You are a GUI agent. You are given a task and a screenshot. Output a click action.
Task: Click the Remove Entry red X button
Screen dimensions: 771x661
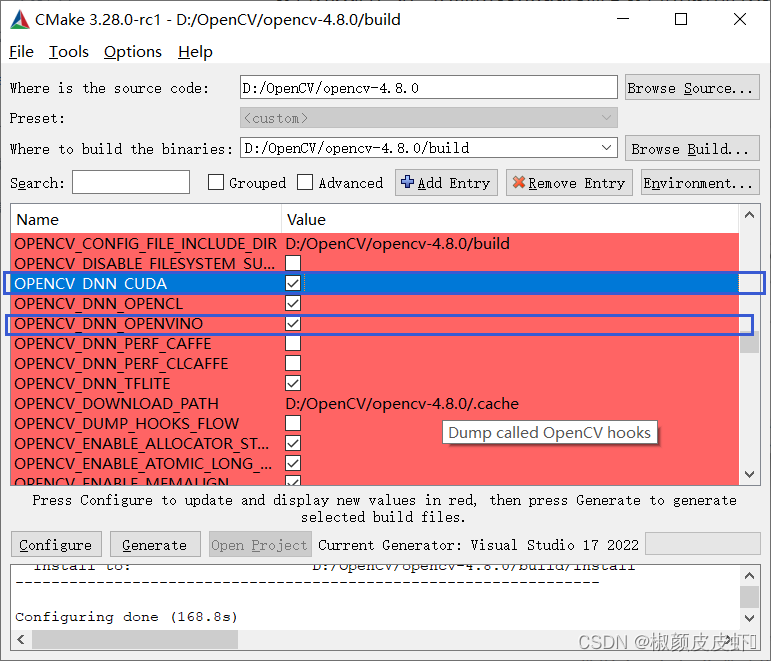[x=569, y=183]
